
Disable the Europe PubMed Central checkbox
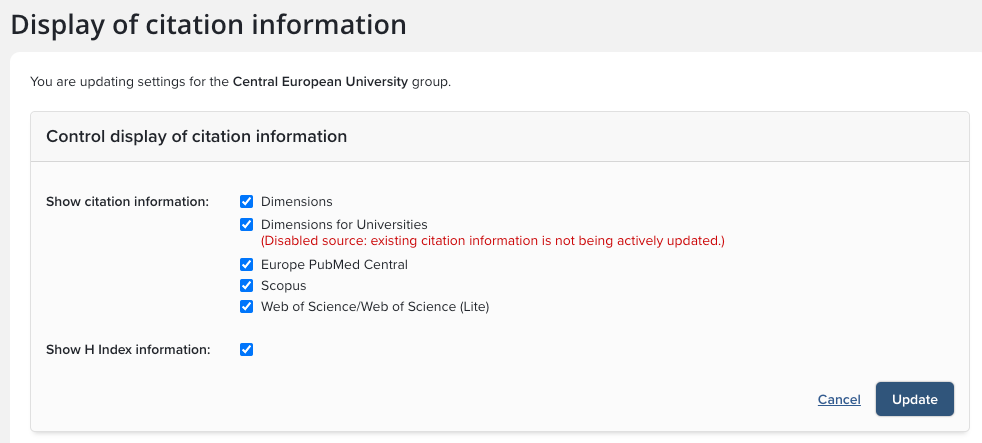click(x=247, y=265)
